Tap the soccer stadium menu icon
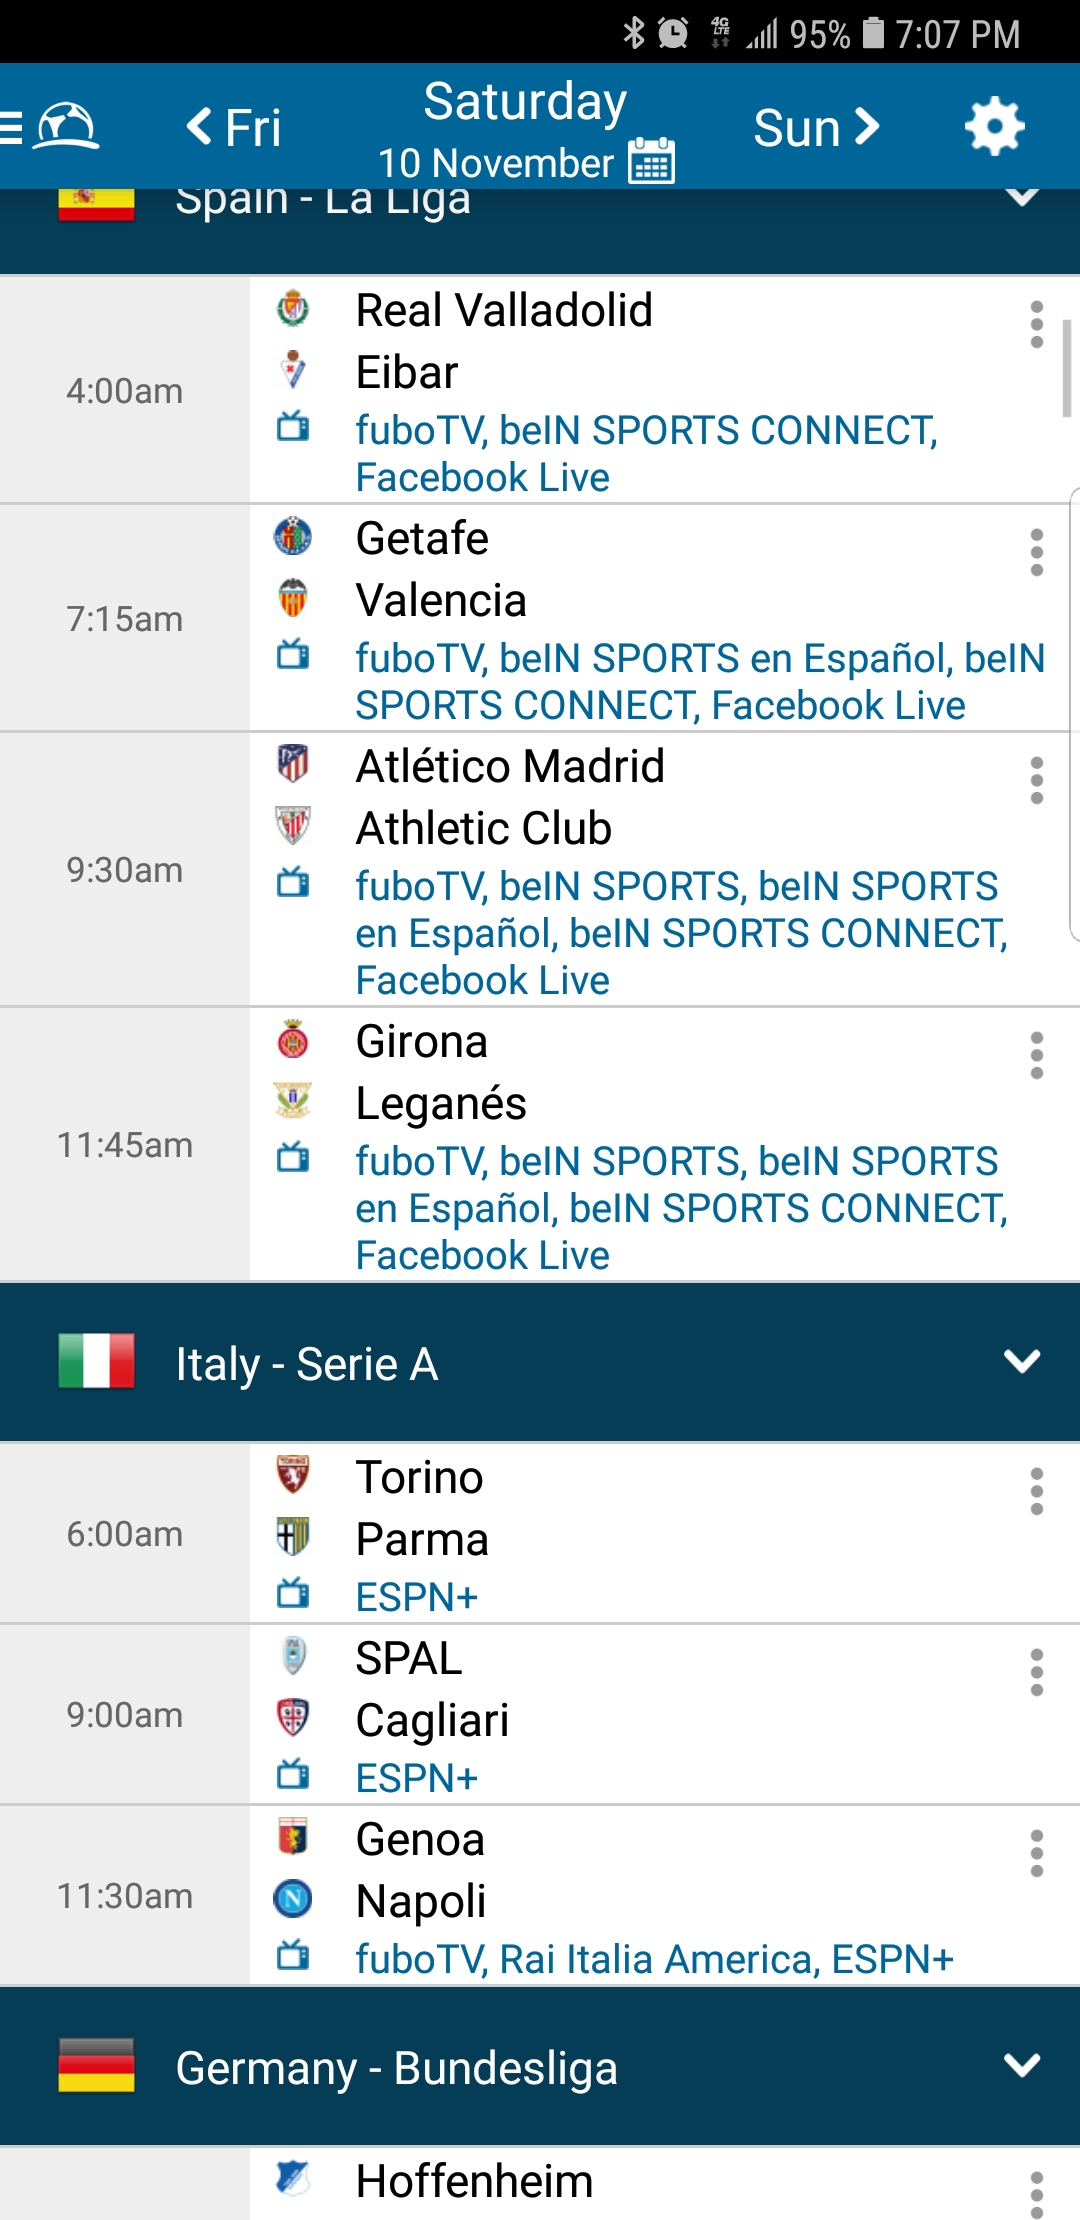 [x=66, y=127]
